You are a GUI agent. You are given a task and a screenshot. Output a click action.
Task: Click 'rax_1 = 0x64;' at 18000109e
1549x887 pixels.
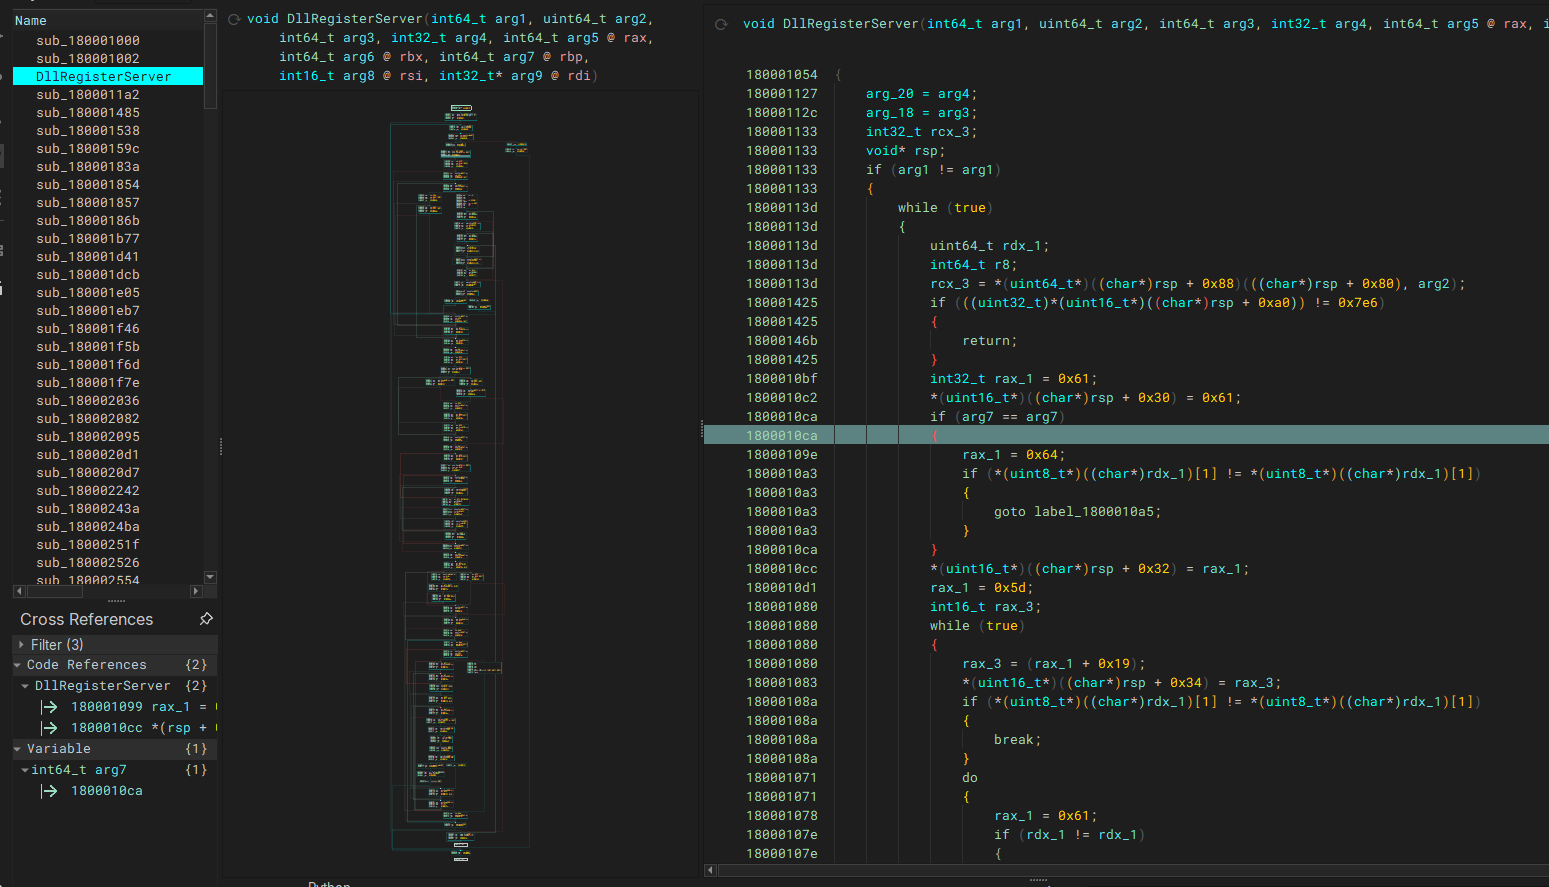(x=1013, y=454)
